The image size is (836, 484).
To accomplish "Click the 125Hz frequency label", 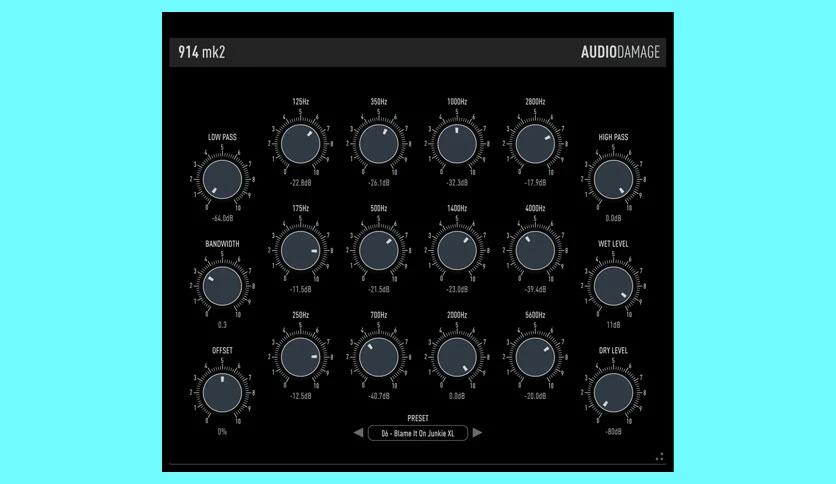I will 301,101.
